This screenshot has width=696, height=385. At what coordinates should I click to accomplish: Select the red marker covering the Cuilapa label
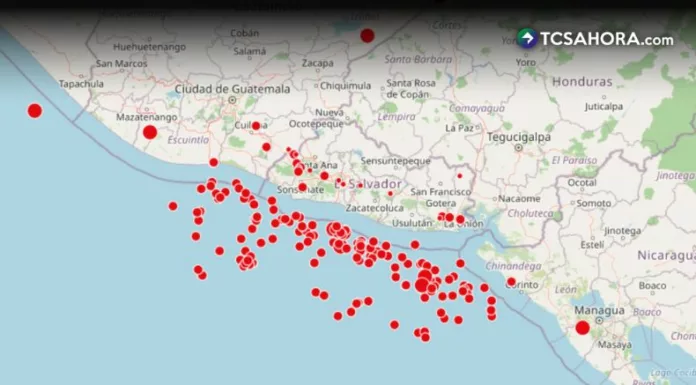[x=256, y=126]
